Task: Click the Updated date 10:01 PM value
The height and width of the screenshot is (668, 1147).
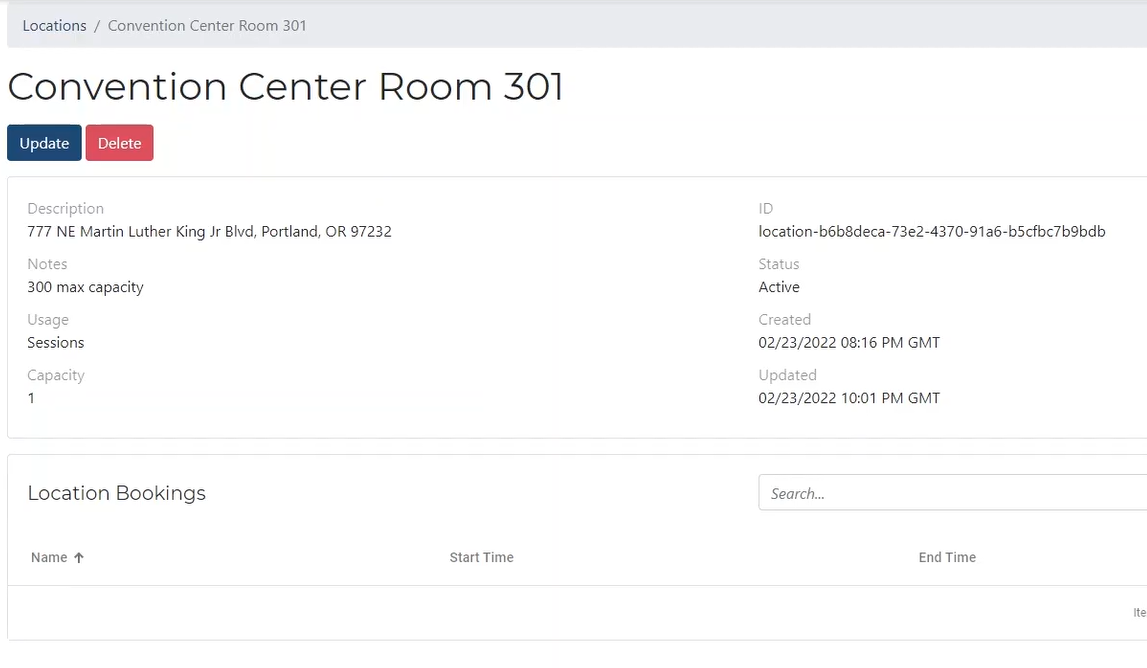Action: pos(849,398)
